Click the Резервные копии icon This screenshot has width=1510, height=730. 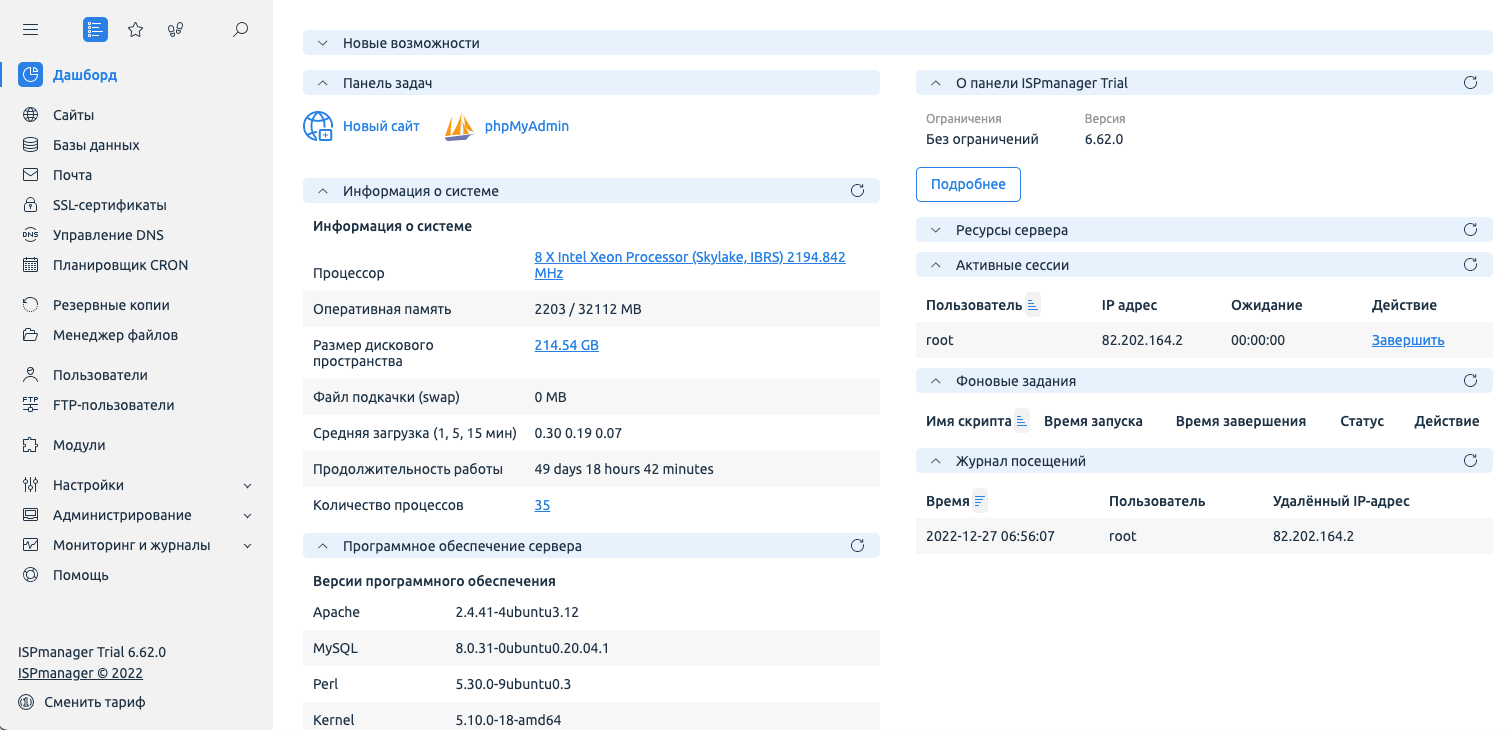click(31, 305)
